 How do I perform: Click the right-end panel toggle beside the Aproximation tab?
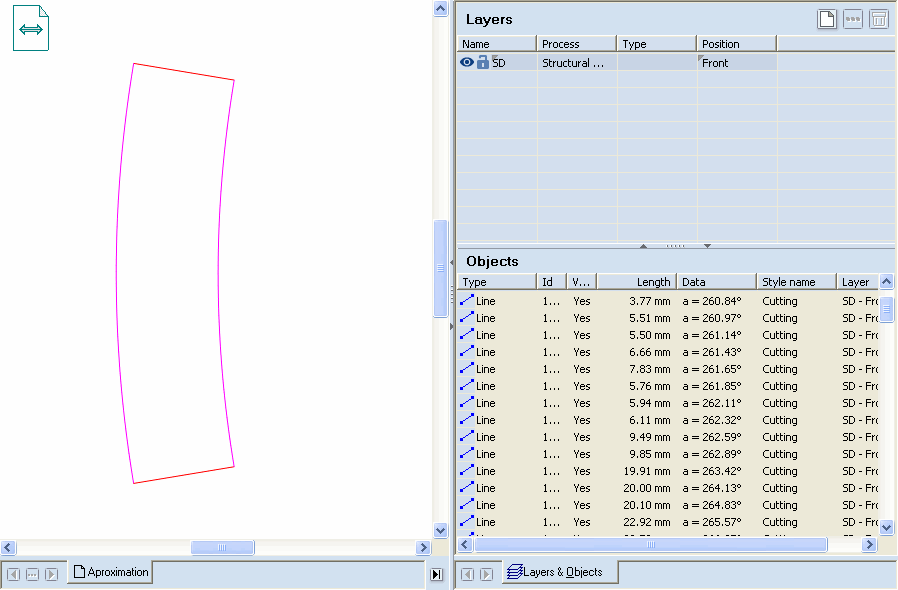[x=436, y=574]
